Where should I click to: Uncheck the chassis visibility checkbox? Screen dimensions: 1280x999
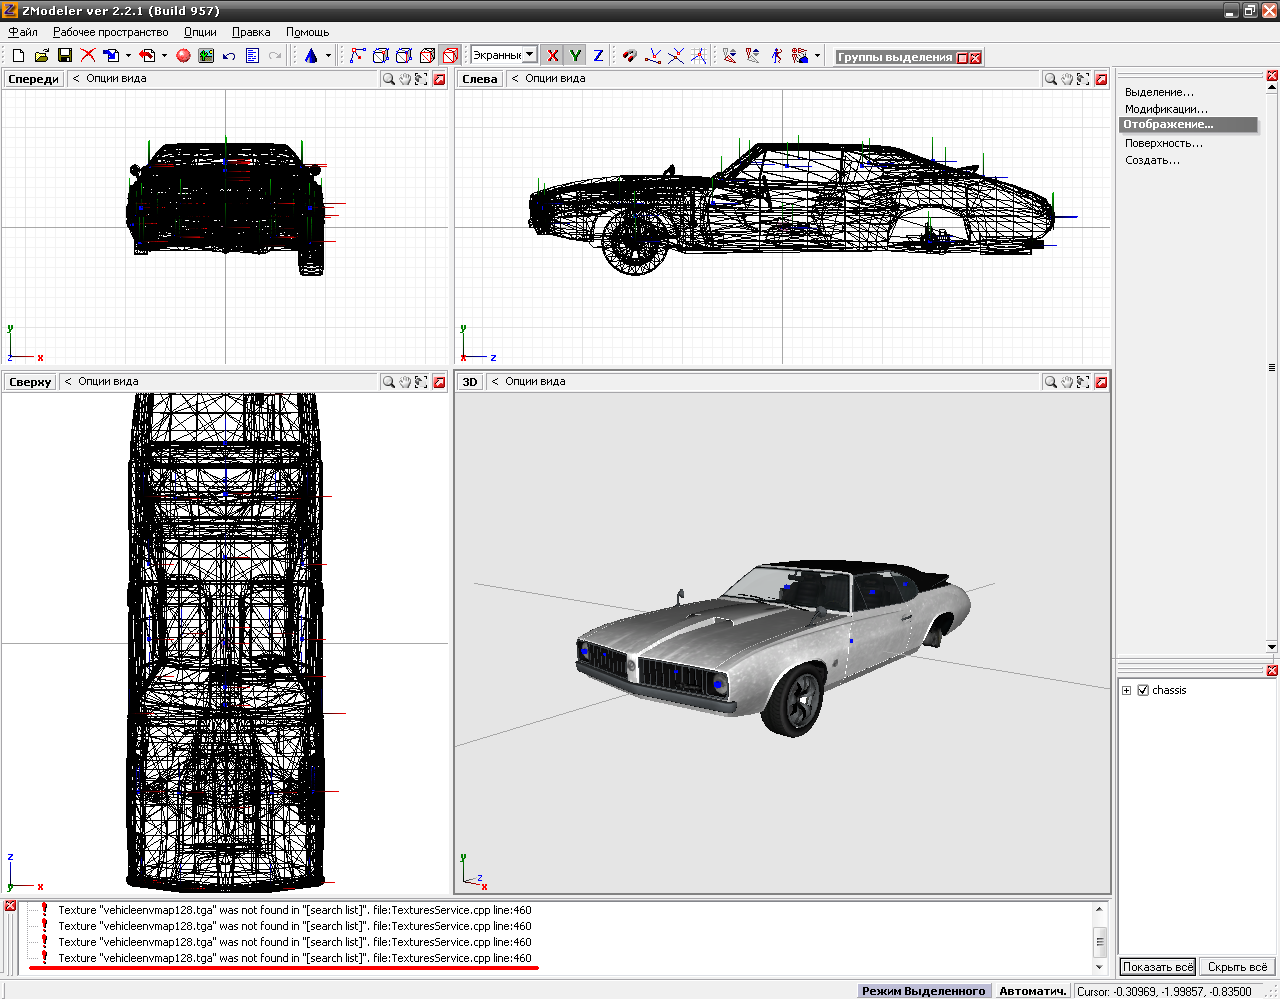click(1143, 690)
